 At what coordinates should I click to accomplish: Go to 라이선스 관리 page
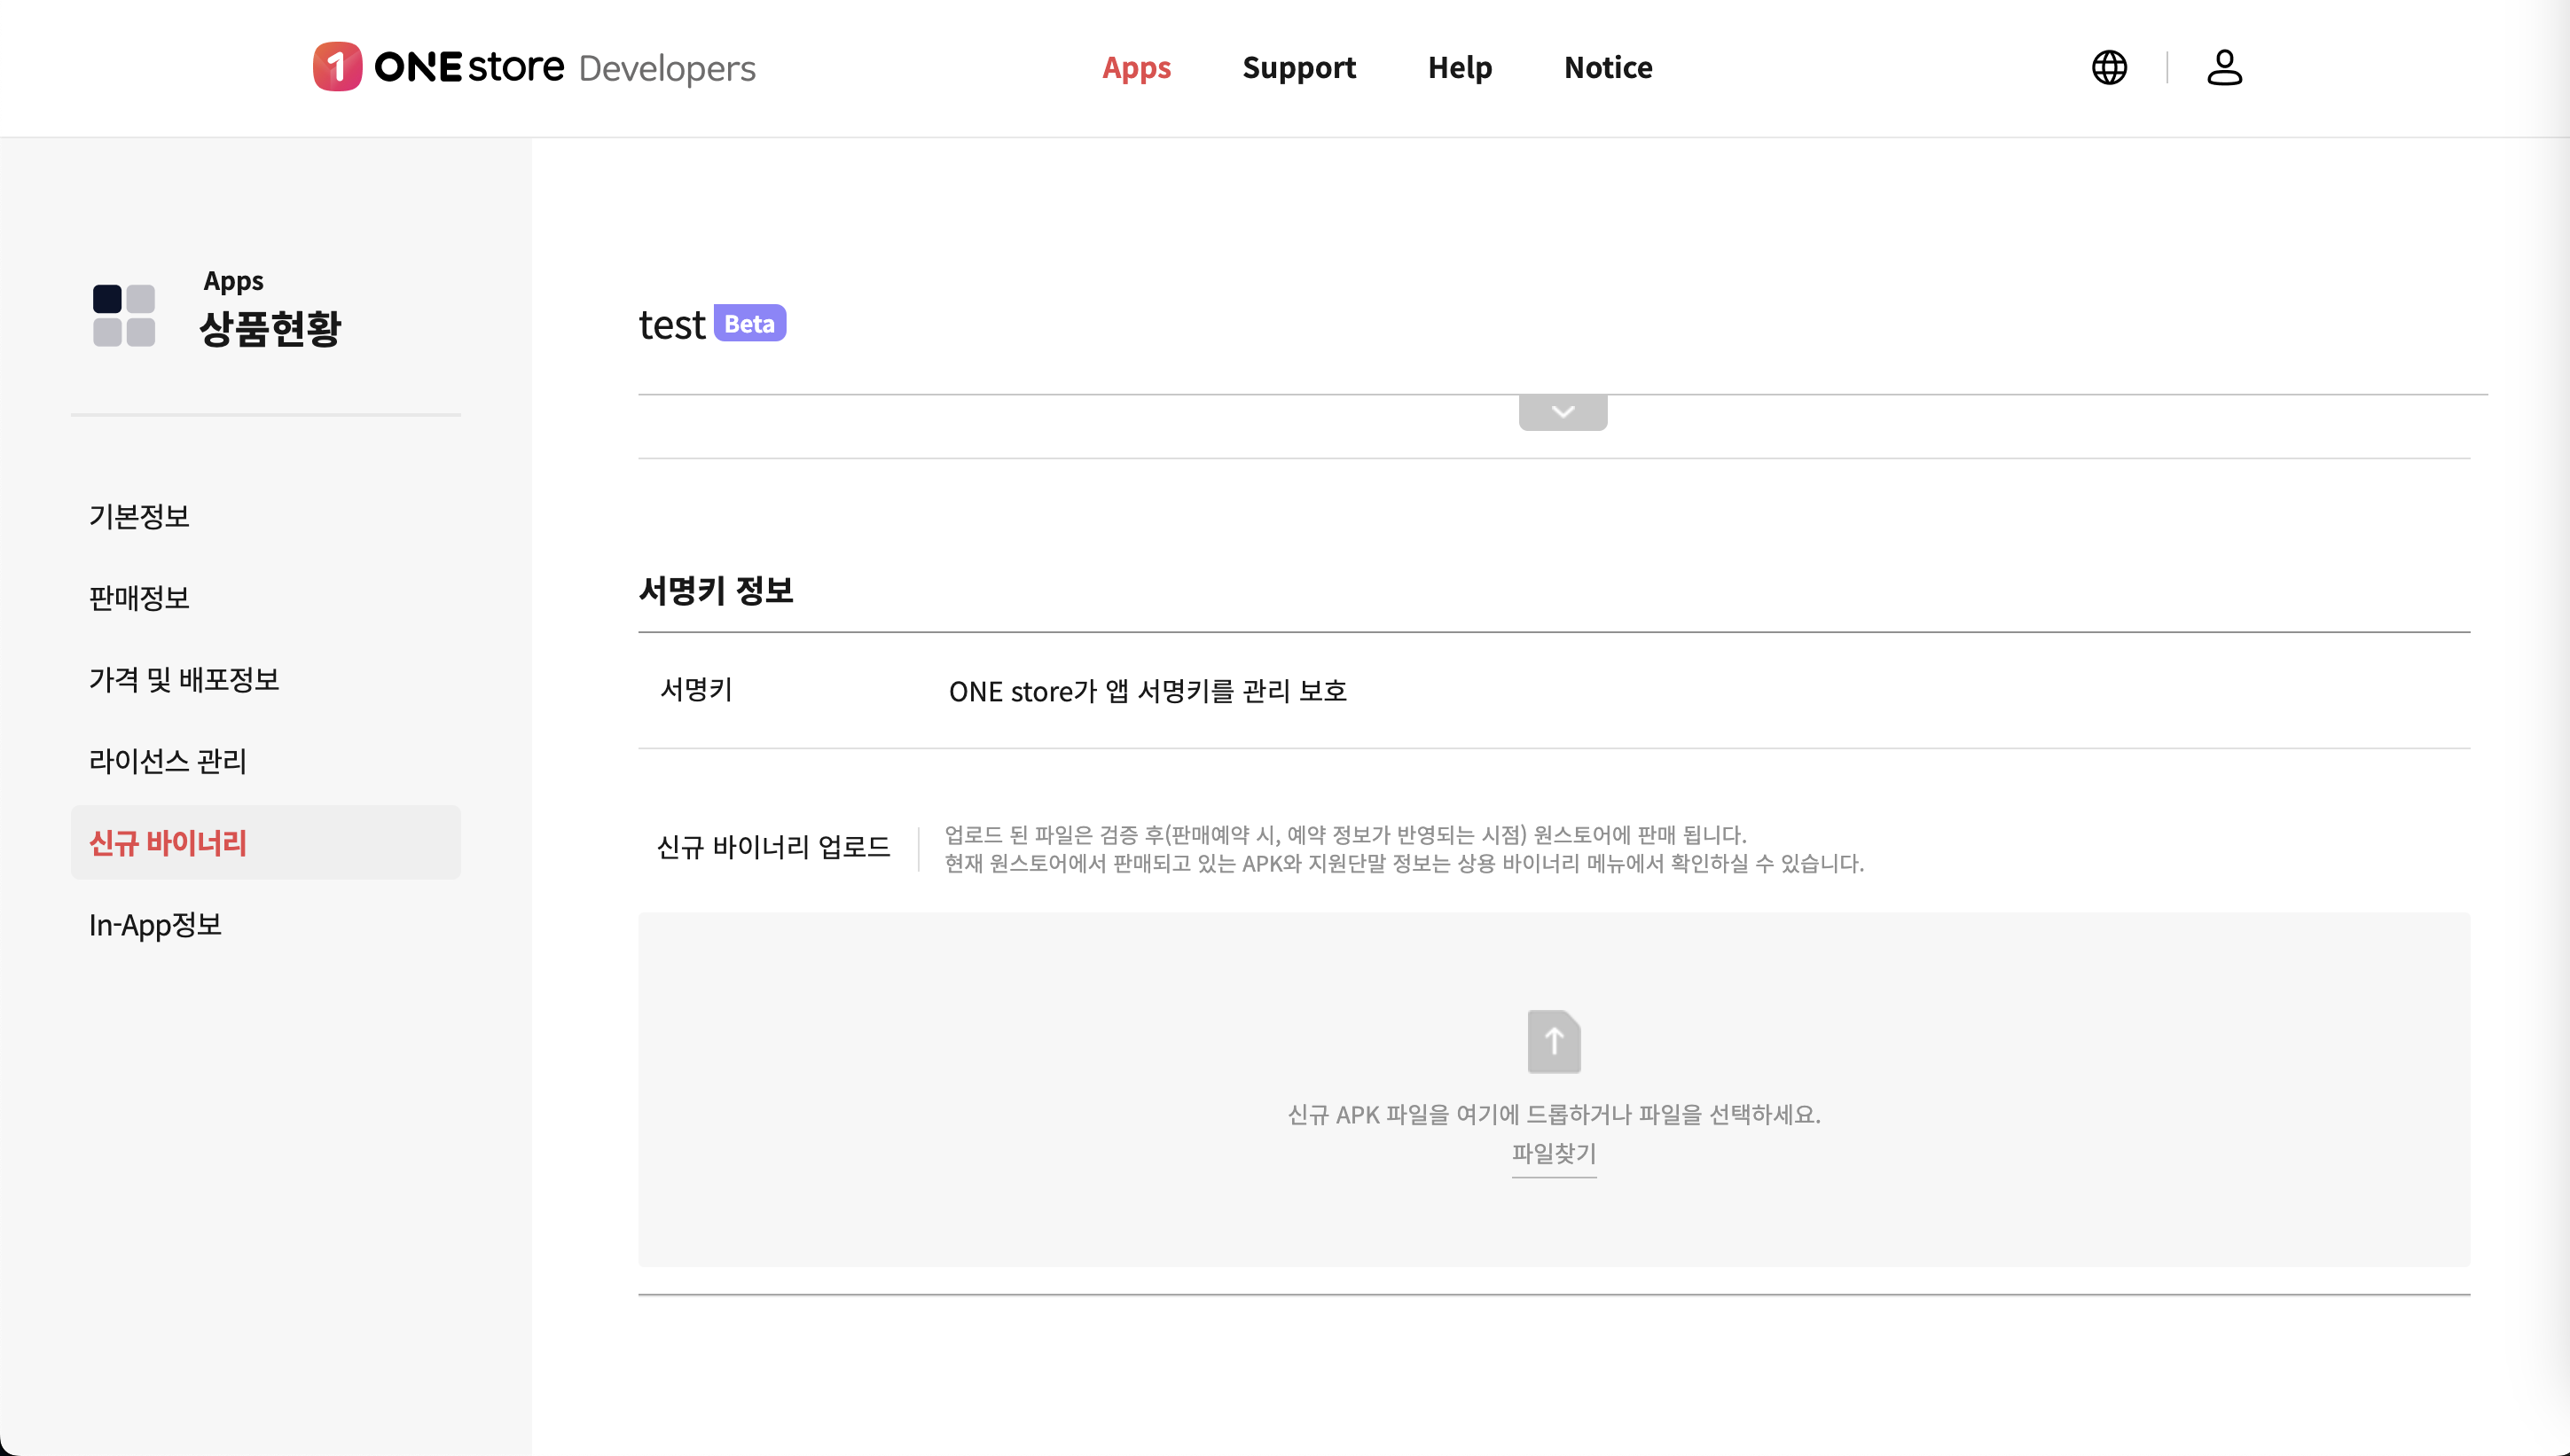click(x=167, y=761)
